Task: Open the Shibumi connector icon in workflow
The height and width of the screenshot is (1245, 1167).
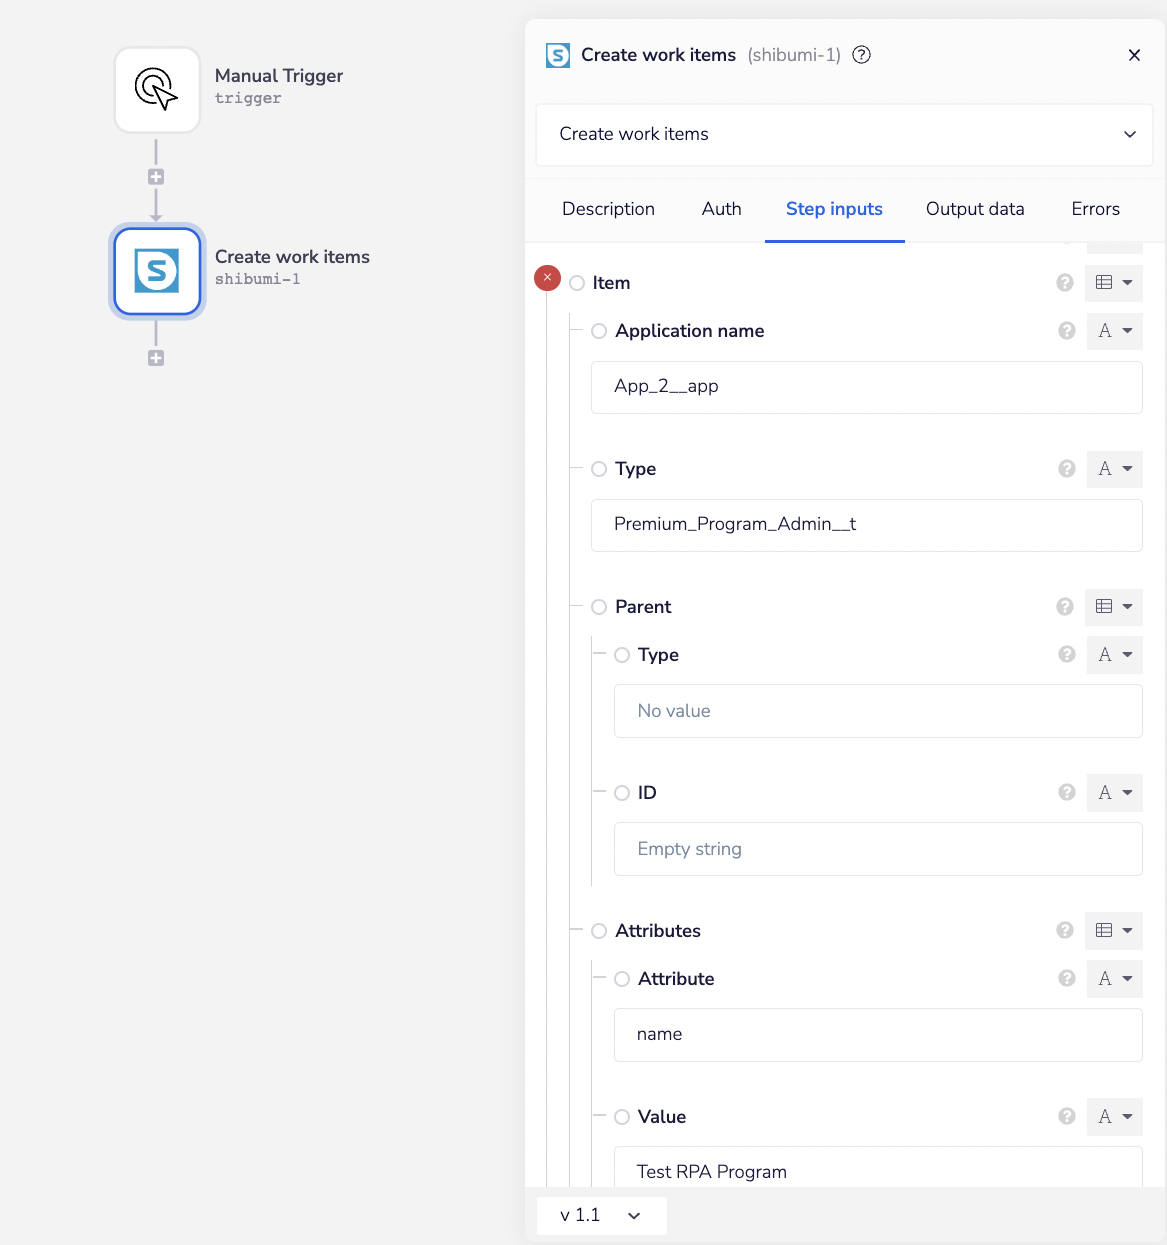Action: 157,271
